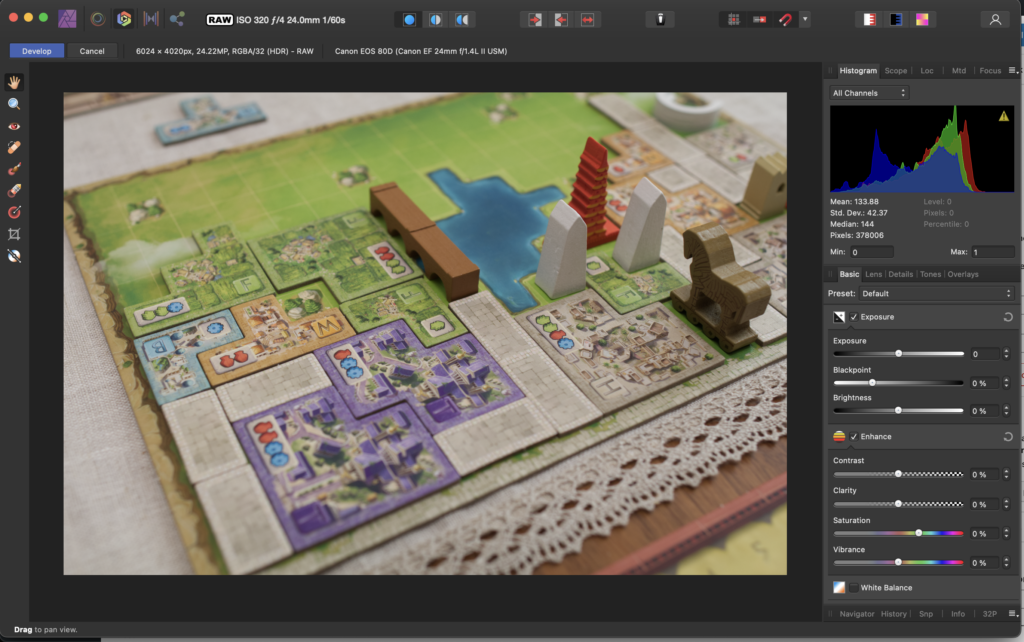Switch to the History tab
This screenshot has height=642, width=1024.
click(893, 614)
